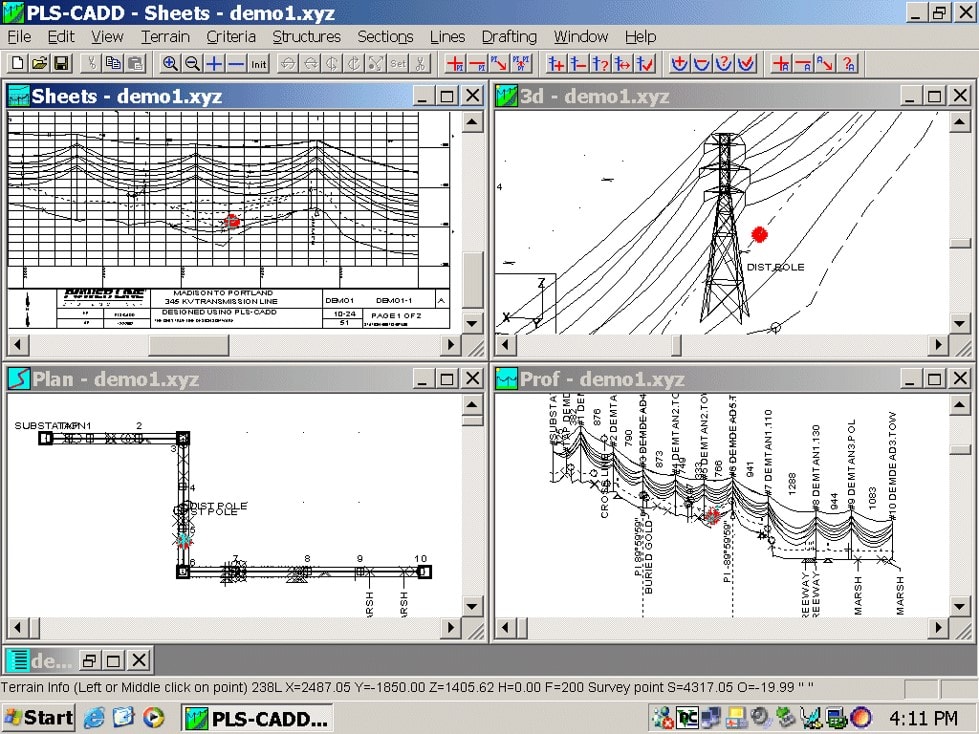
Task: Click the Move PI arrow icon
Action: [499, 63]
